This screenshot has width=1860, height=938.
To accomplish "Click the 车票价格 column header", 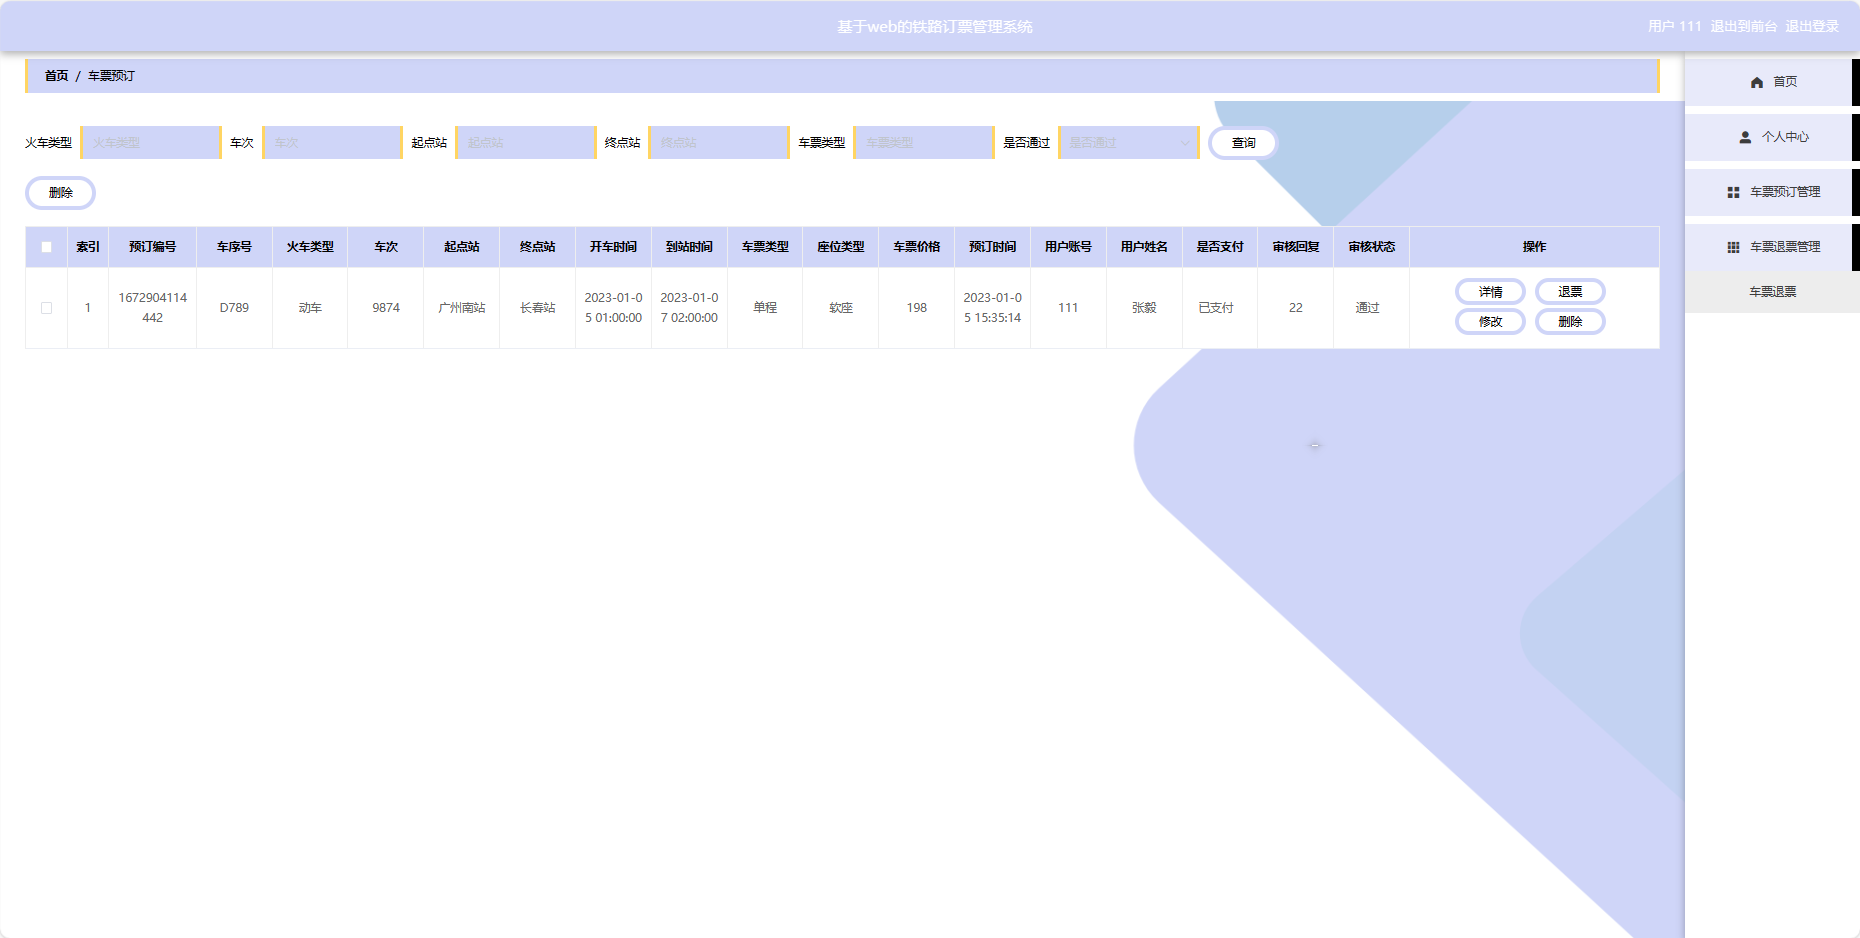I will 916,247.
